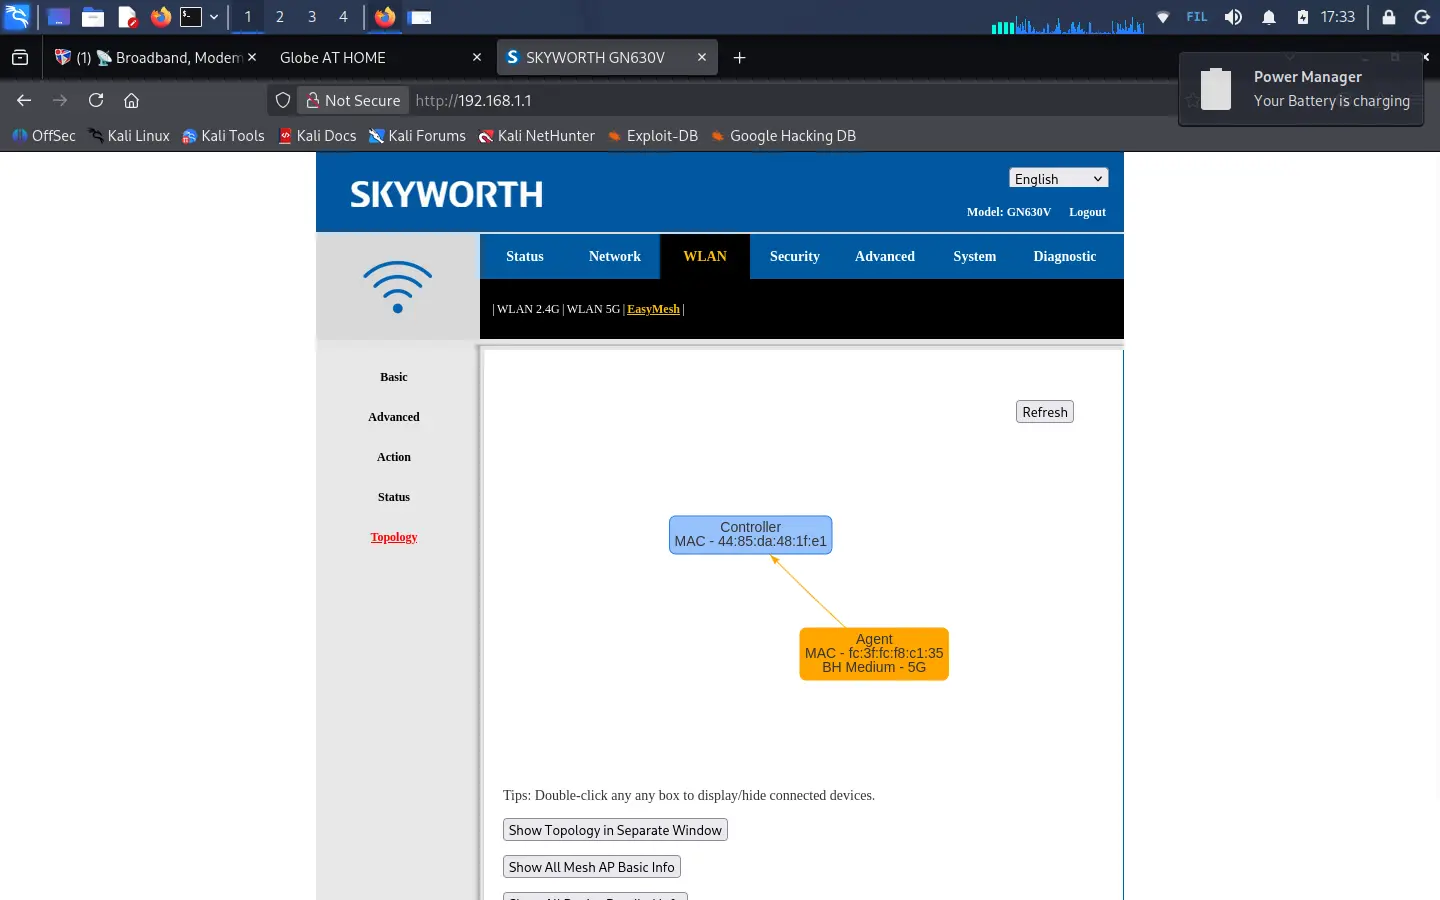The height and width of the screenshot is (900, 1440).
Task: Open the Advanced sidebar item
Action: (394, 417)
